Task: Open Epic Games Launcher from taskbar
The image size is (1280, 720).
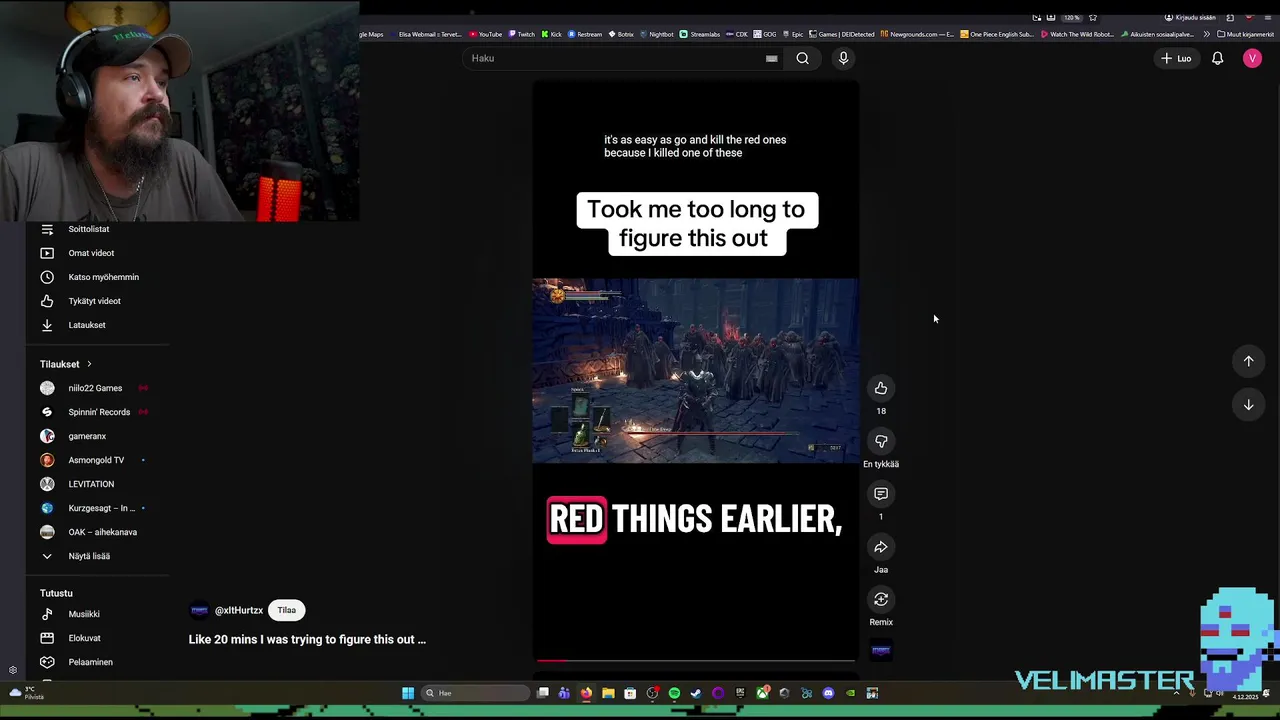Action: tap(740, 693)
